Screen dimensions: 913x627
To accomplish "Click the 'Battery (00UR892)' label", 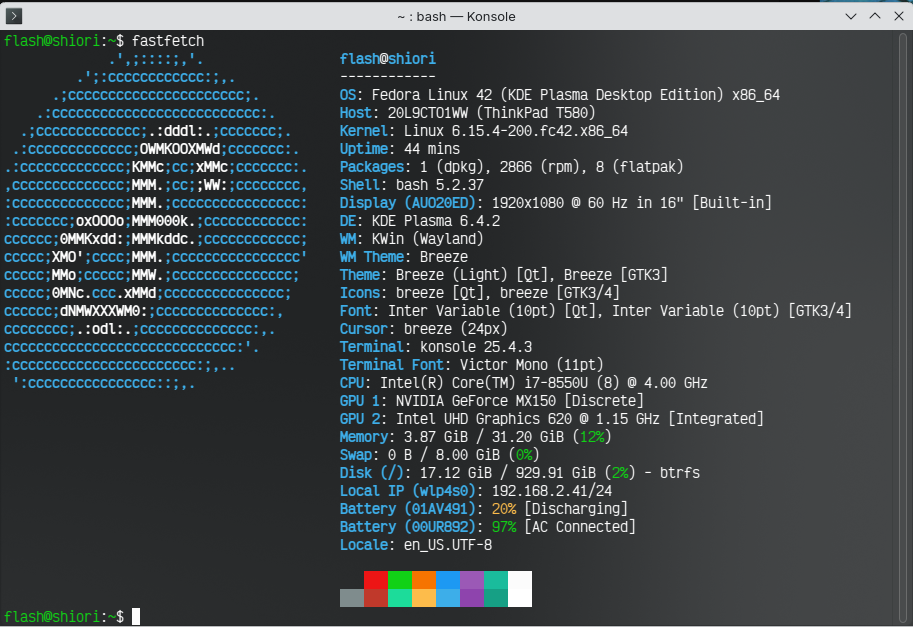I will [408, 528].
